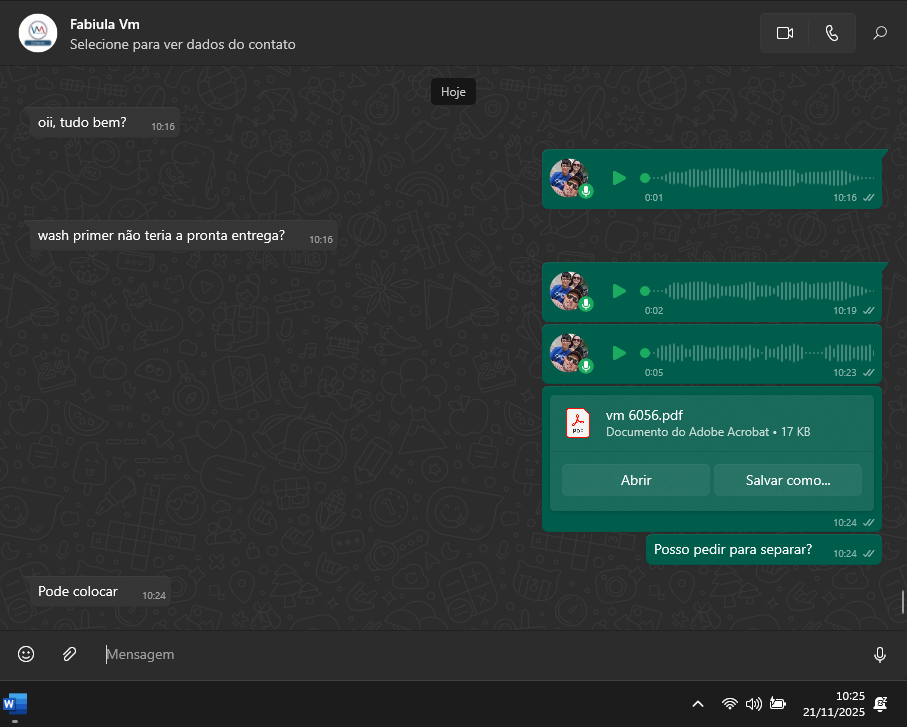This screenshot has width=907, height=727.
Task: Play the 0:01 voice message
Action: pyautogui.click(x=619, y=178)
